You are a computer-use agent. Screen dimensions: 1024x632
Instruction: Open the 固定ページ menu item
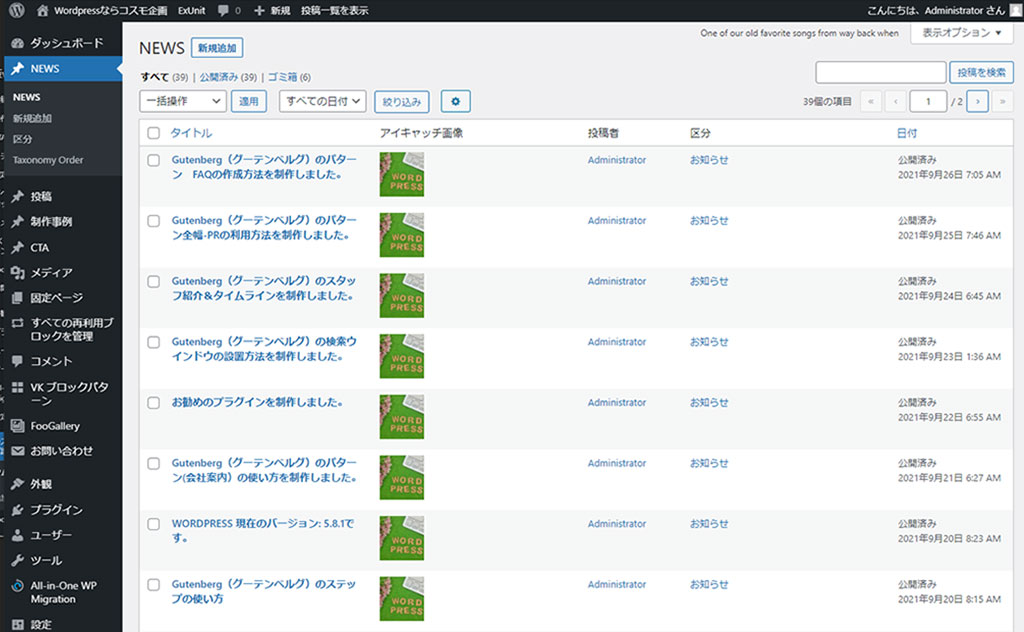pos(56,297)
